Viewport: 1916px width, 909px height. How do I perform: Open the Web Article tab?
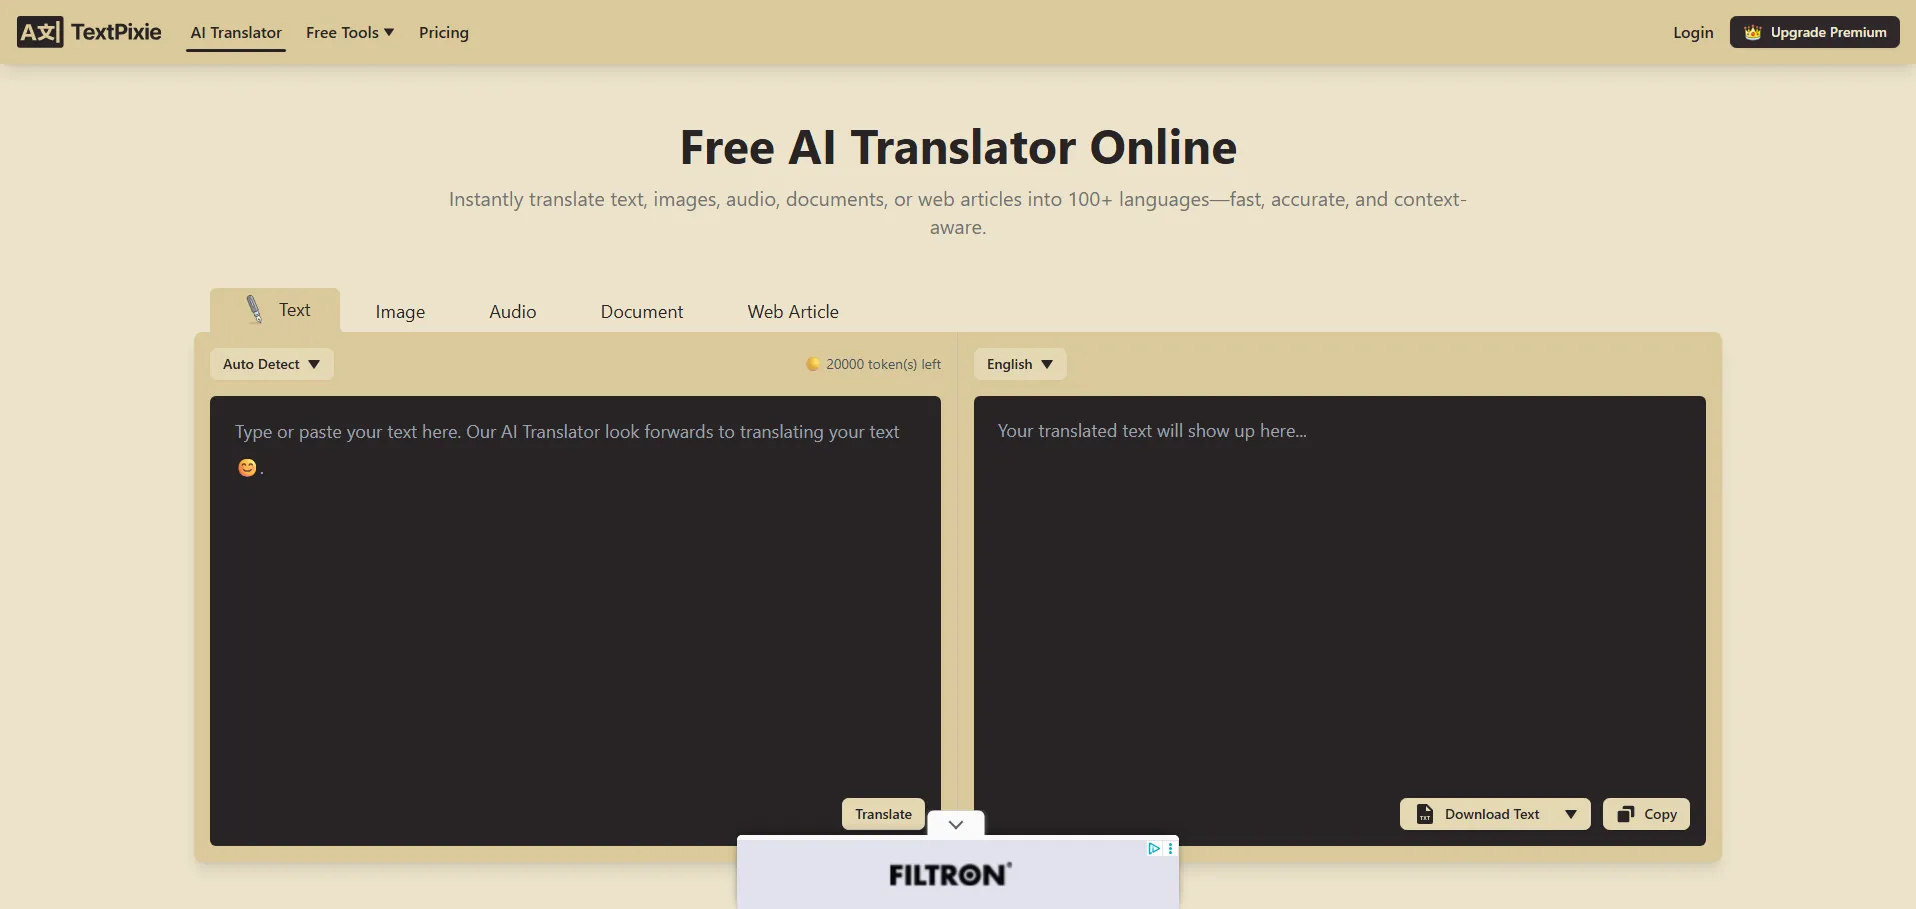click(792, 312)
